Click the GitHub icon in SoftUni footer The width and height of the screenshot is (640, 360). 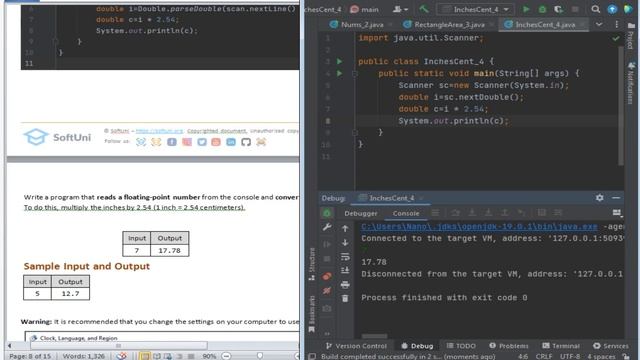coord(246,142)
